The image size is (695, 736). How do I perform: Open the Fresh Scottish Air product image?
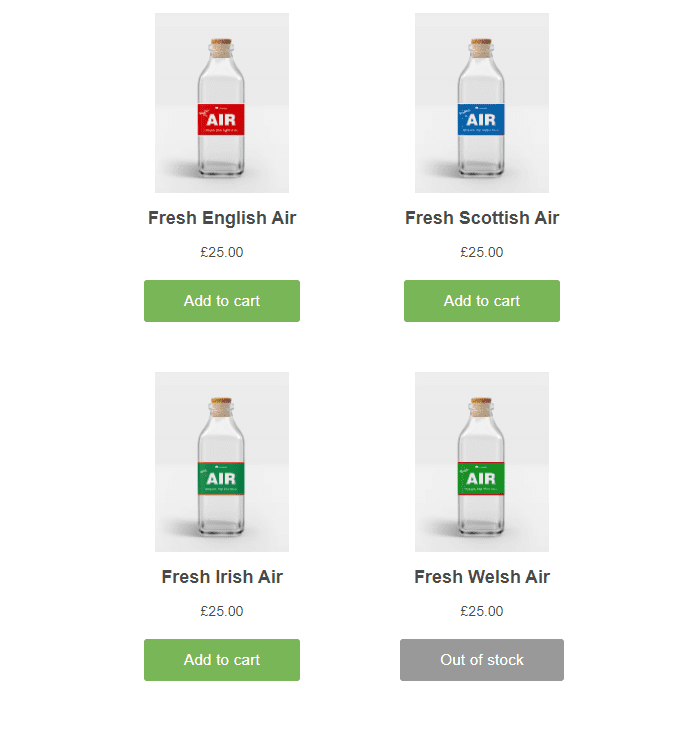[482, 103]
